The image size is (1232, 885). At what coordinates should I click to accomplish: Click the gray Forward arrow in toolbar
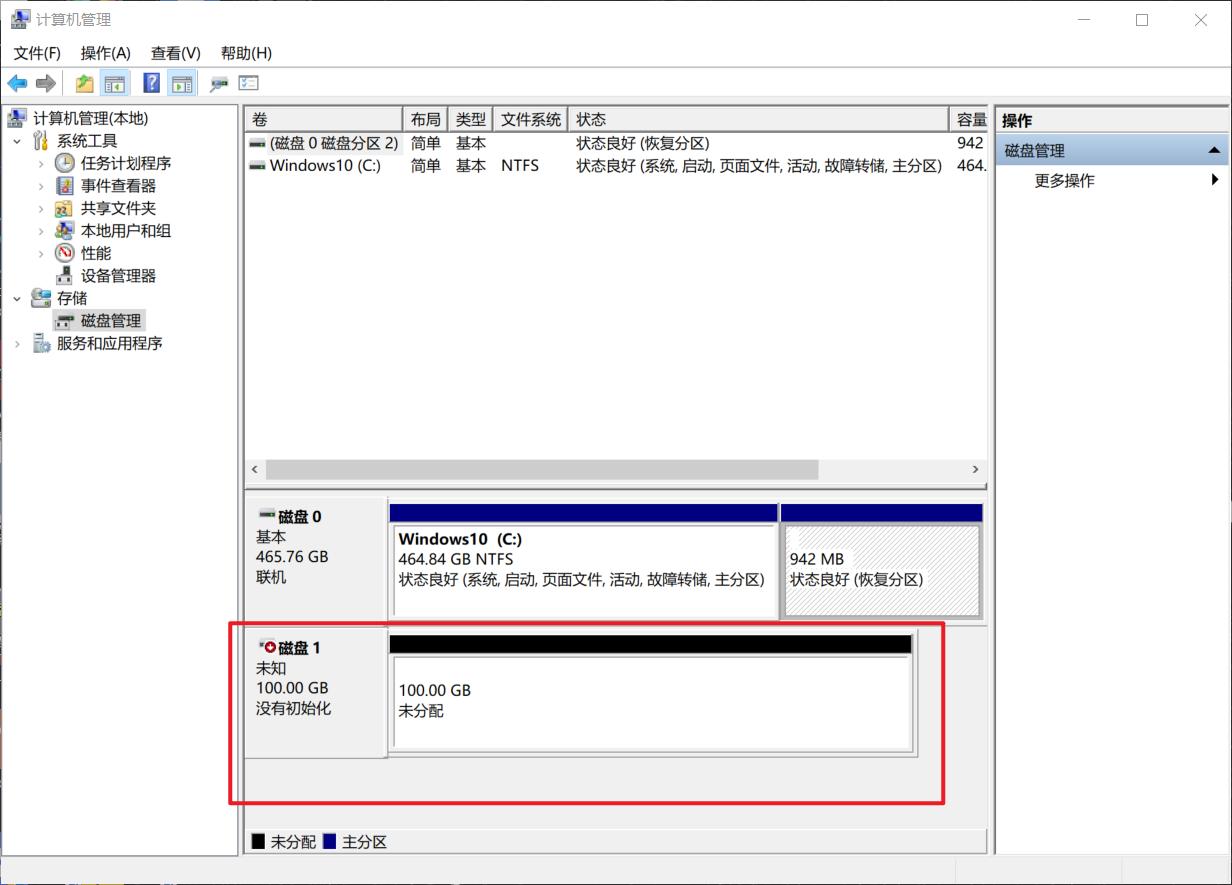point(45,84)
